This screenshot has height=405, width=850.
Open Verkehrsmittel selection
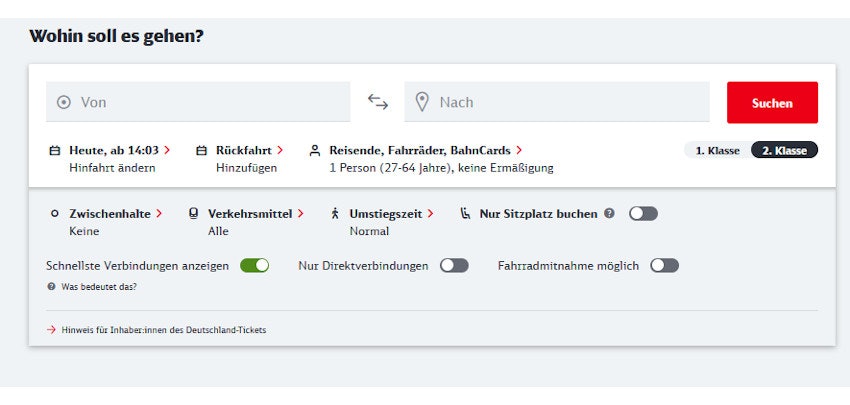point(256,214)
